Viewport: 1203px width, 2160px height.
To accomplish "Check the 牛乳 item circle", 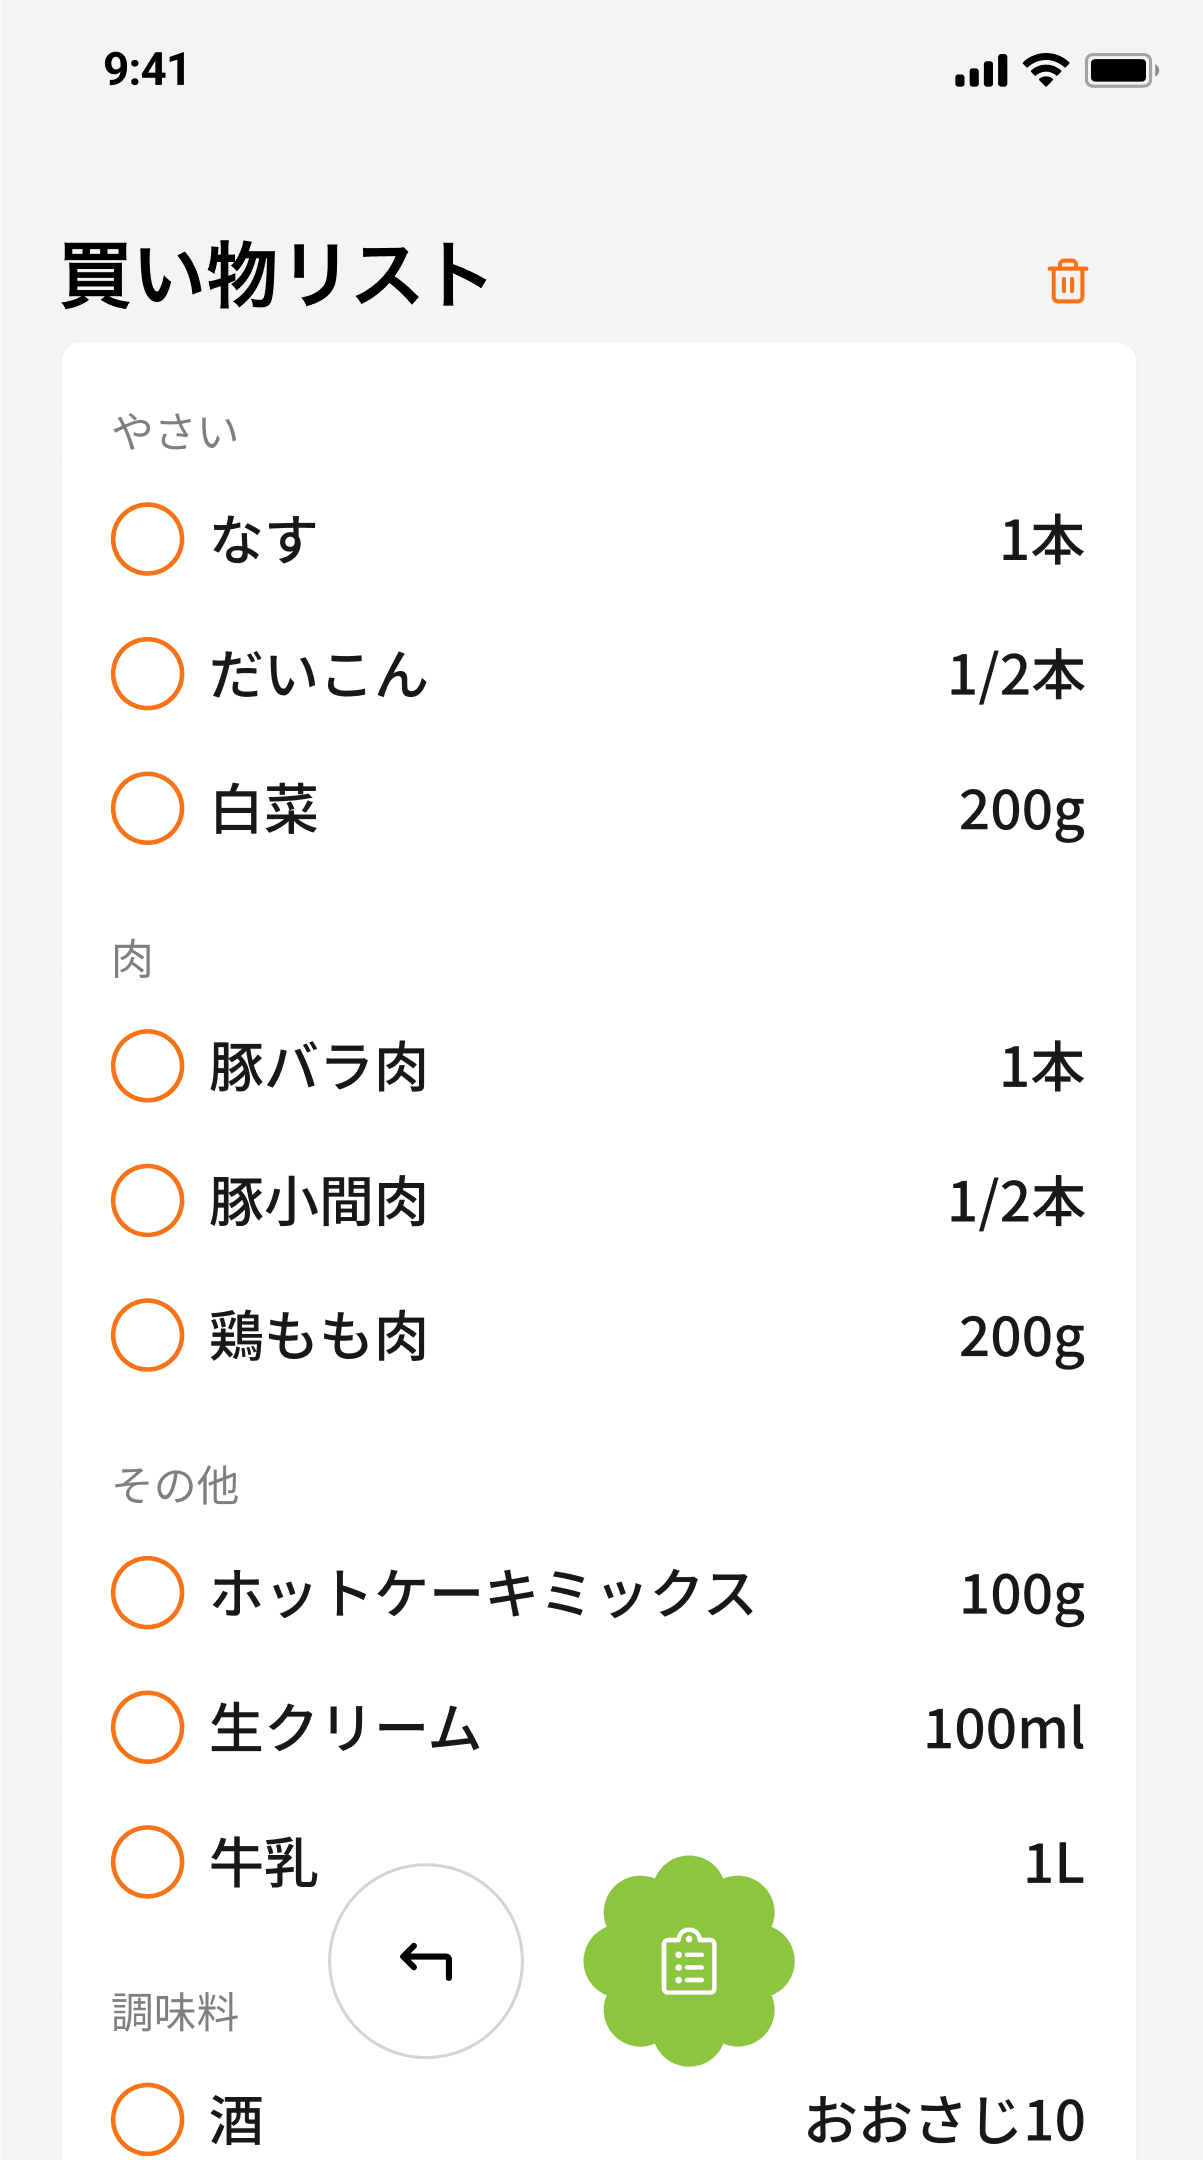I will 147,1862.
